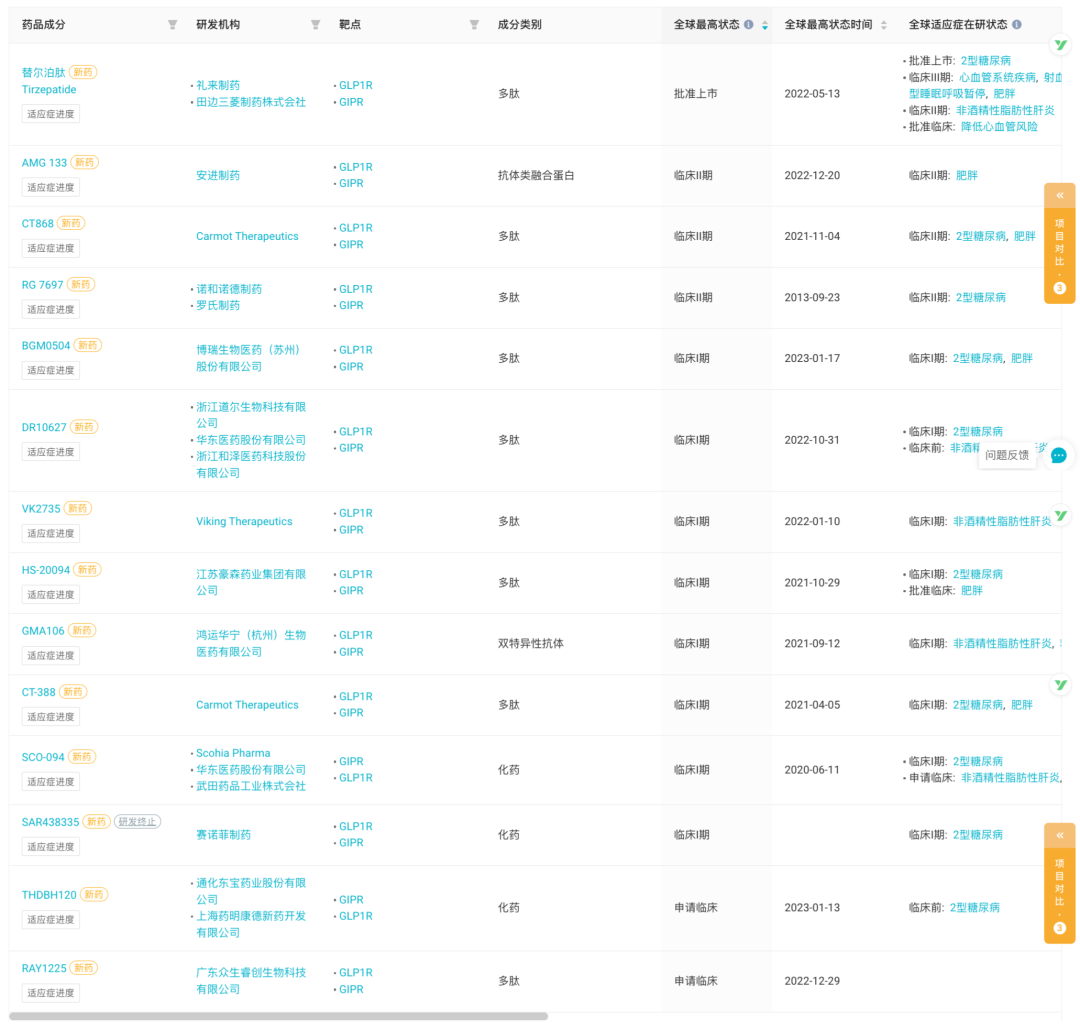Open THDBH120 drug page
Screen dimensions: 1080x1029
[x=49, y=895]
